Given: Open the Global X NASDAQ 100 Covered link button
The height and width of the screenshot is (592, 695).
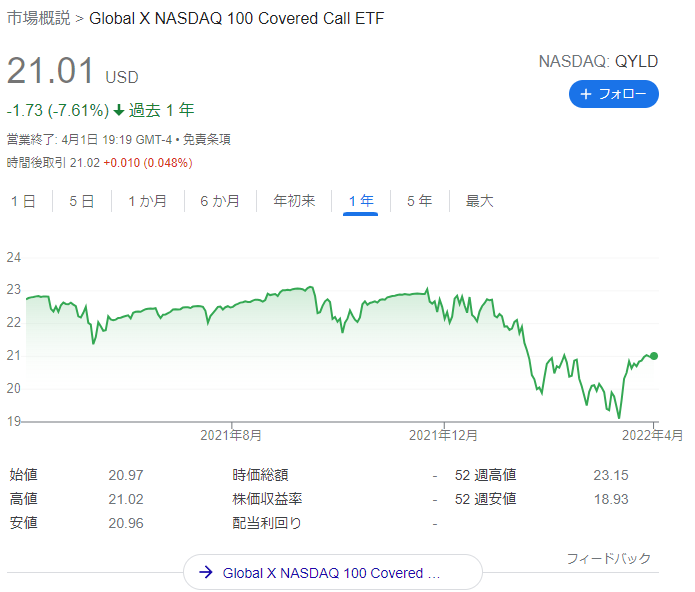Looking at the screenshot, I should coord(332,572).
